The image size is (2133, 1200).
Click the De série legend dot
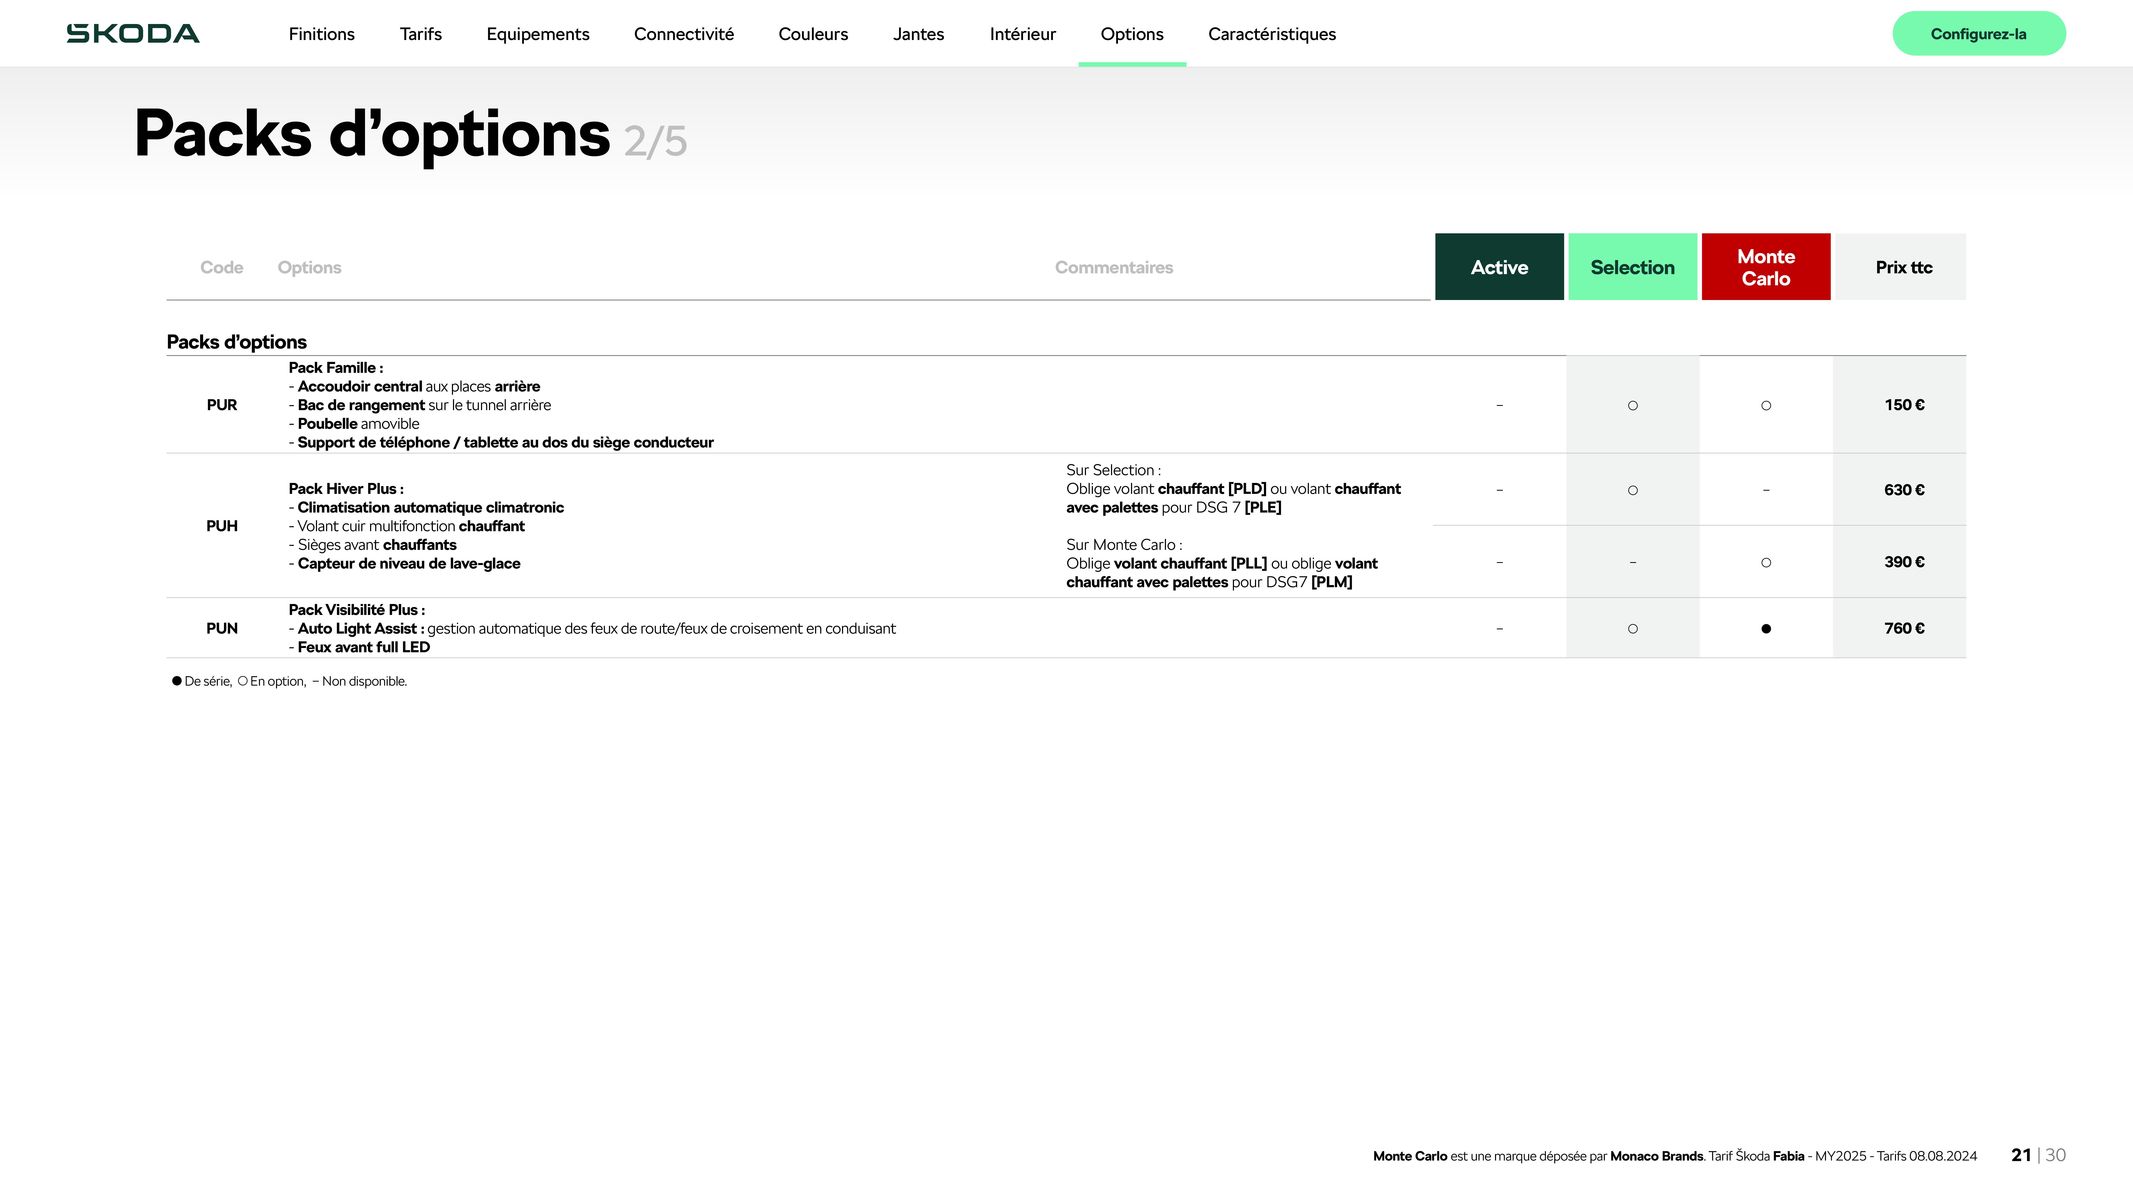coord(177,681)
